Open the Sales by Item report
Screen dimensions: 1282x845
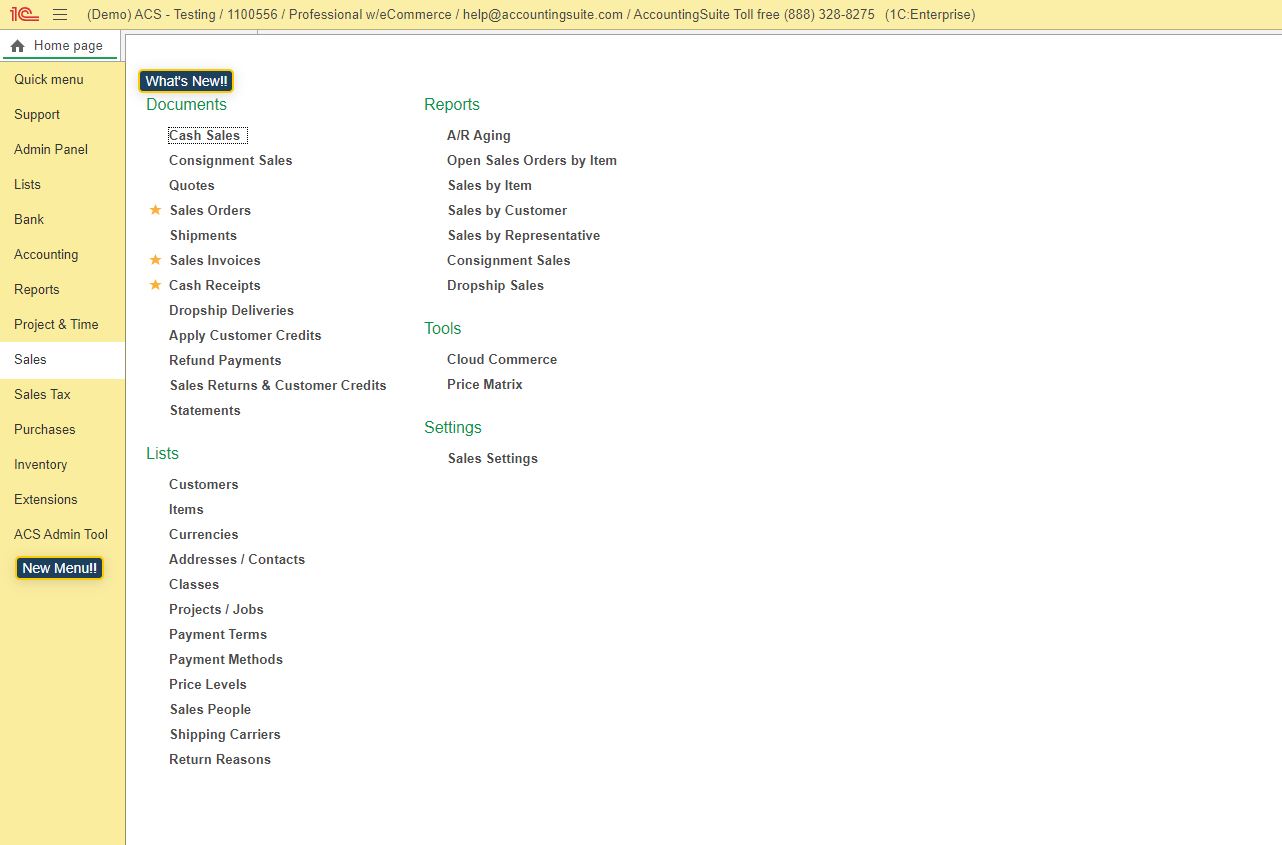click(x=490, y=186)
